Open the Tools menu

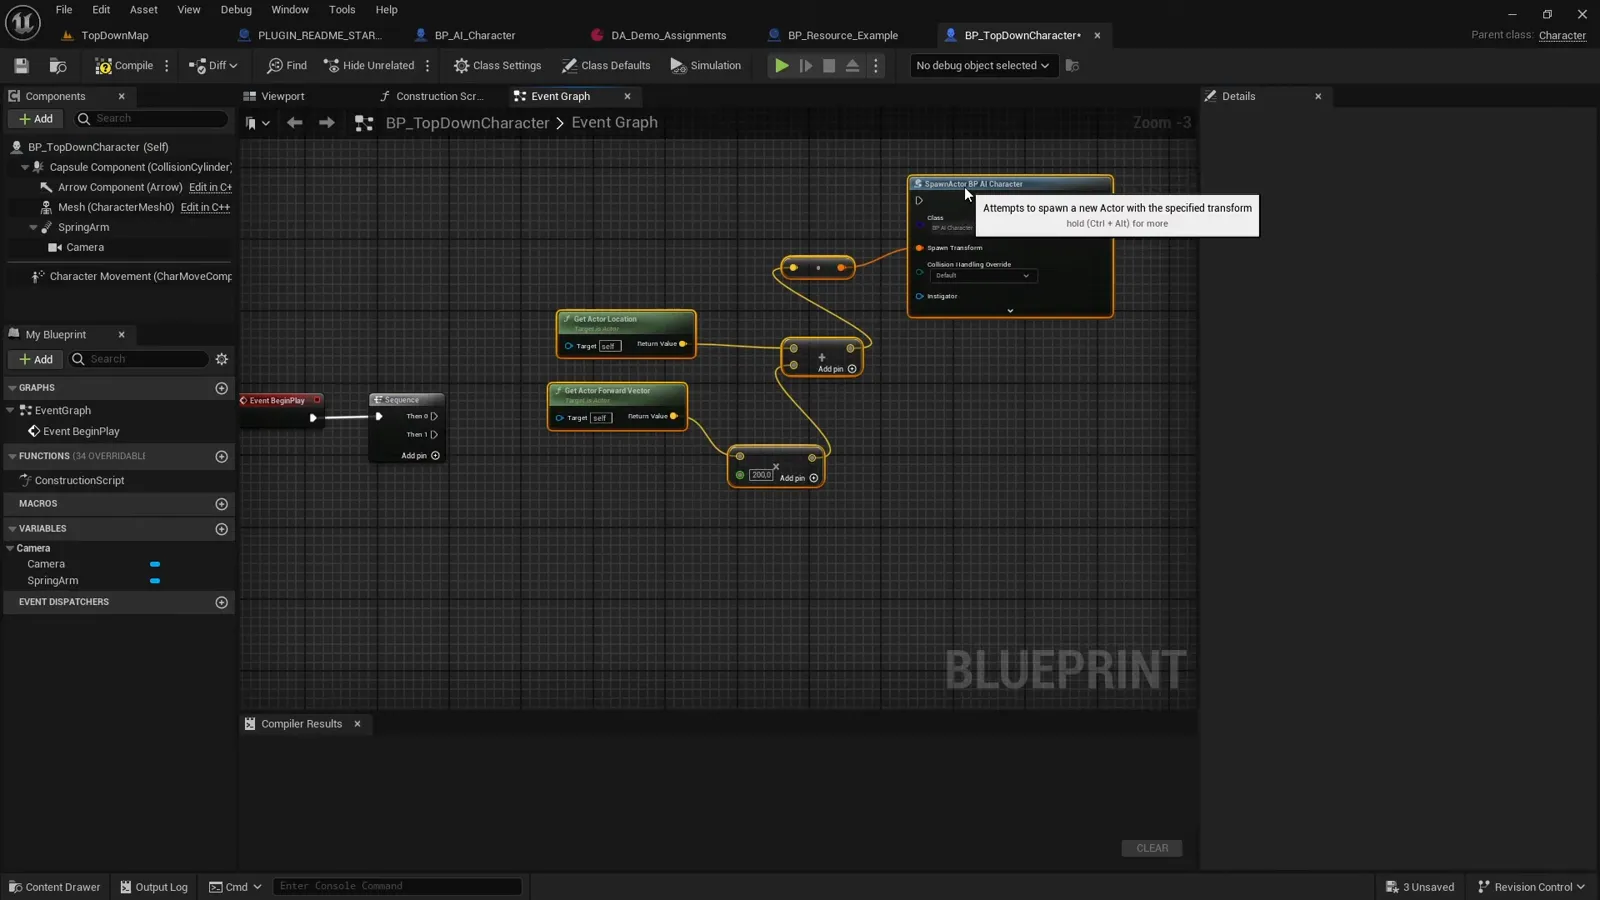pos(342,10)
